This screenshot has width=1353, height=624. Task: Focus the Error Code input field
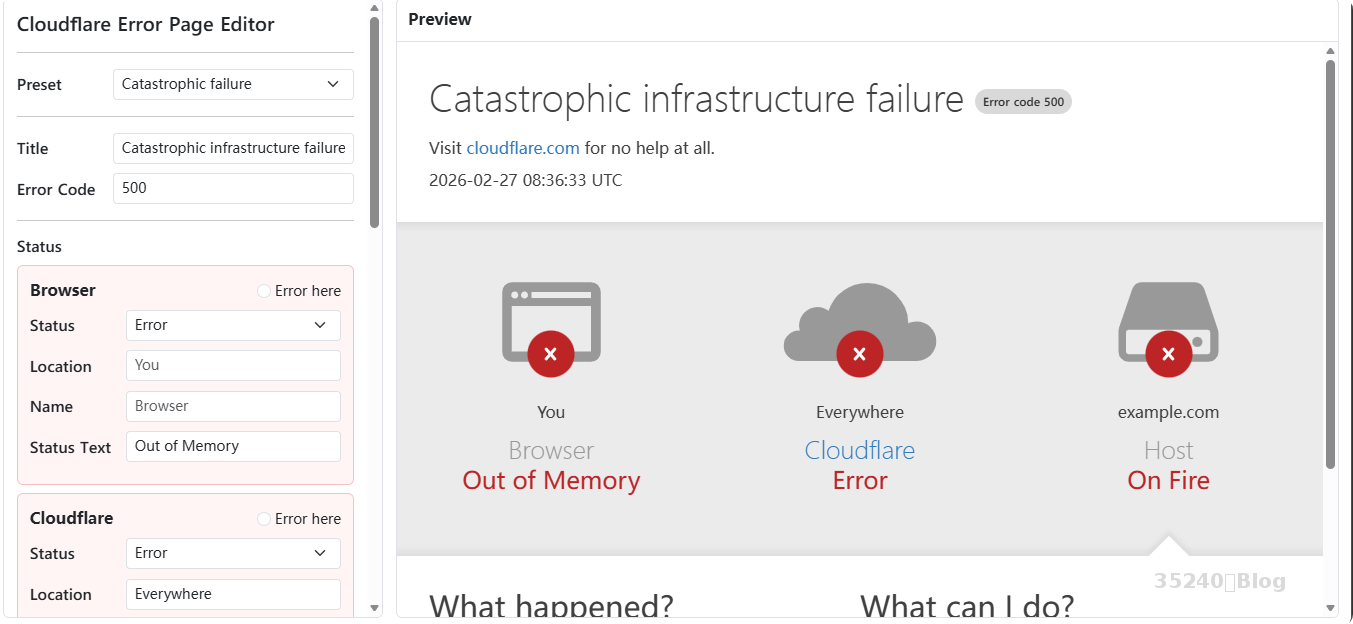tap(233, 188)
